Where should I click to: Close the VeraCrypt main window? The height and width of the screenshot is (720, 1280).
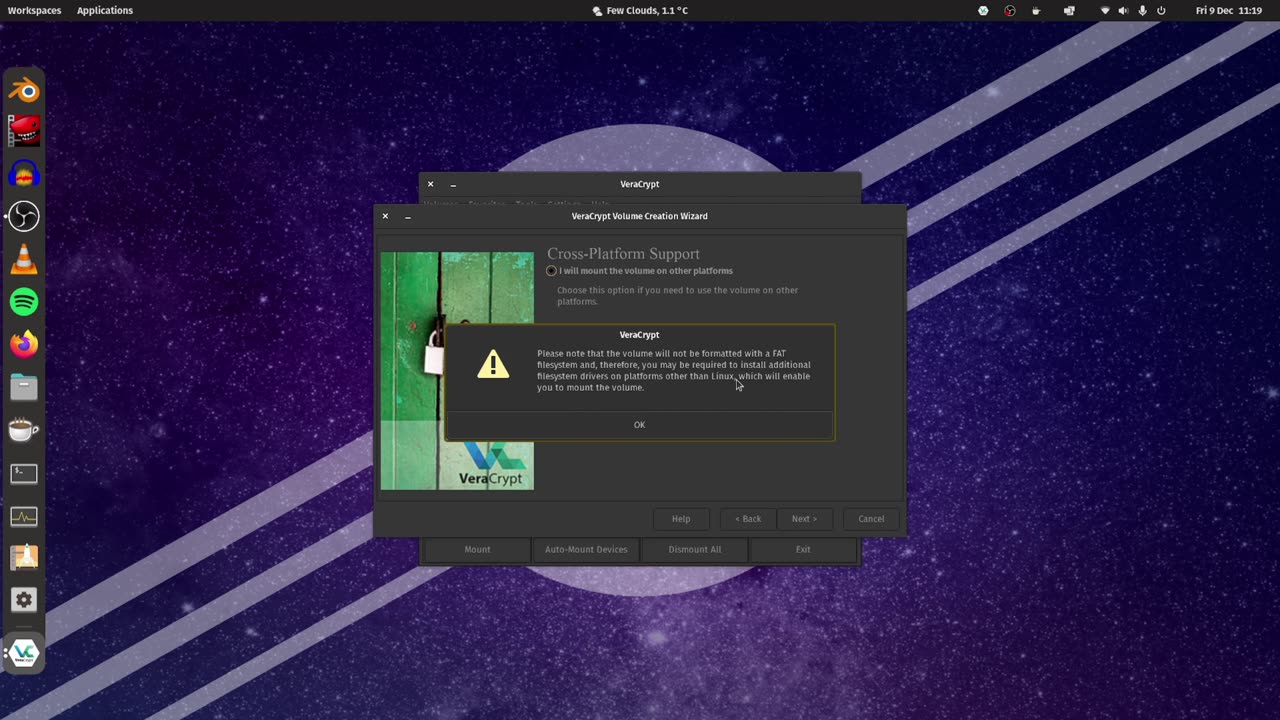[x=431, y=184]
